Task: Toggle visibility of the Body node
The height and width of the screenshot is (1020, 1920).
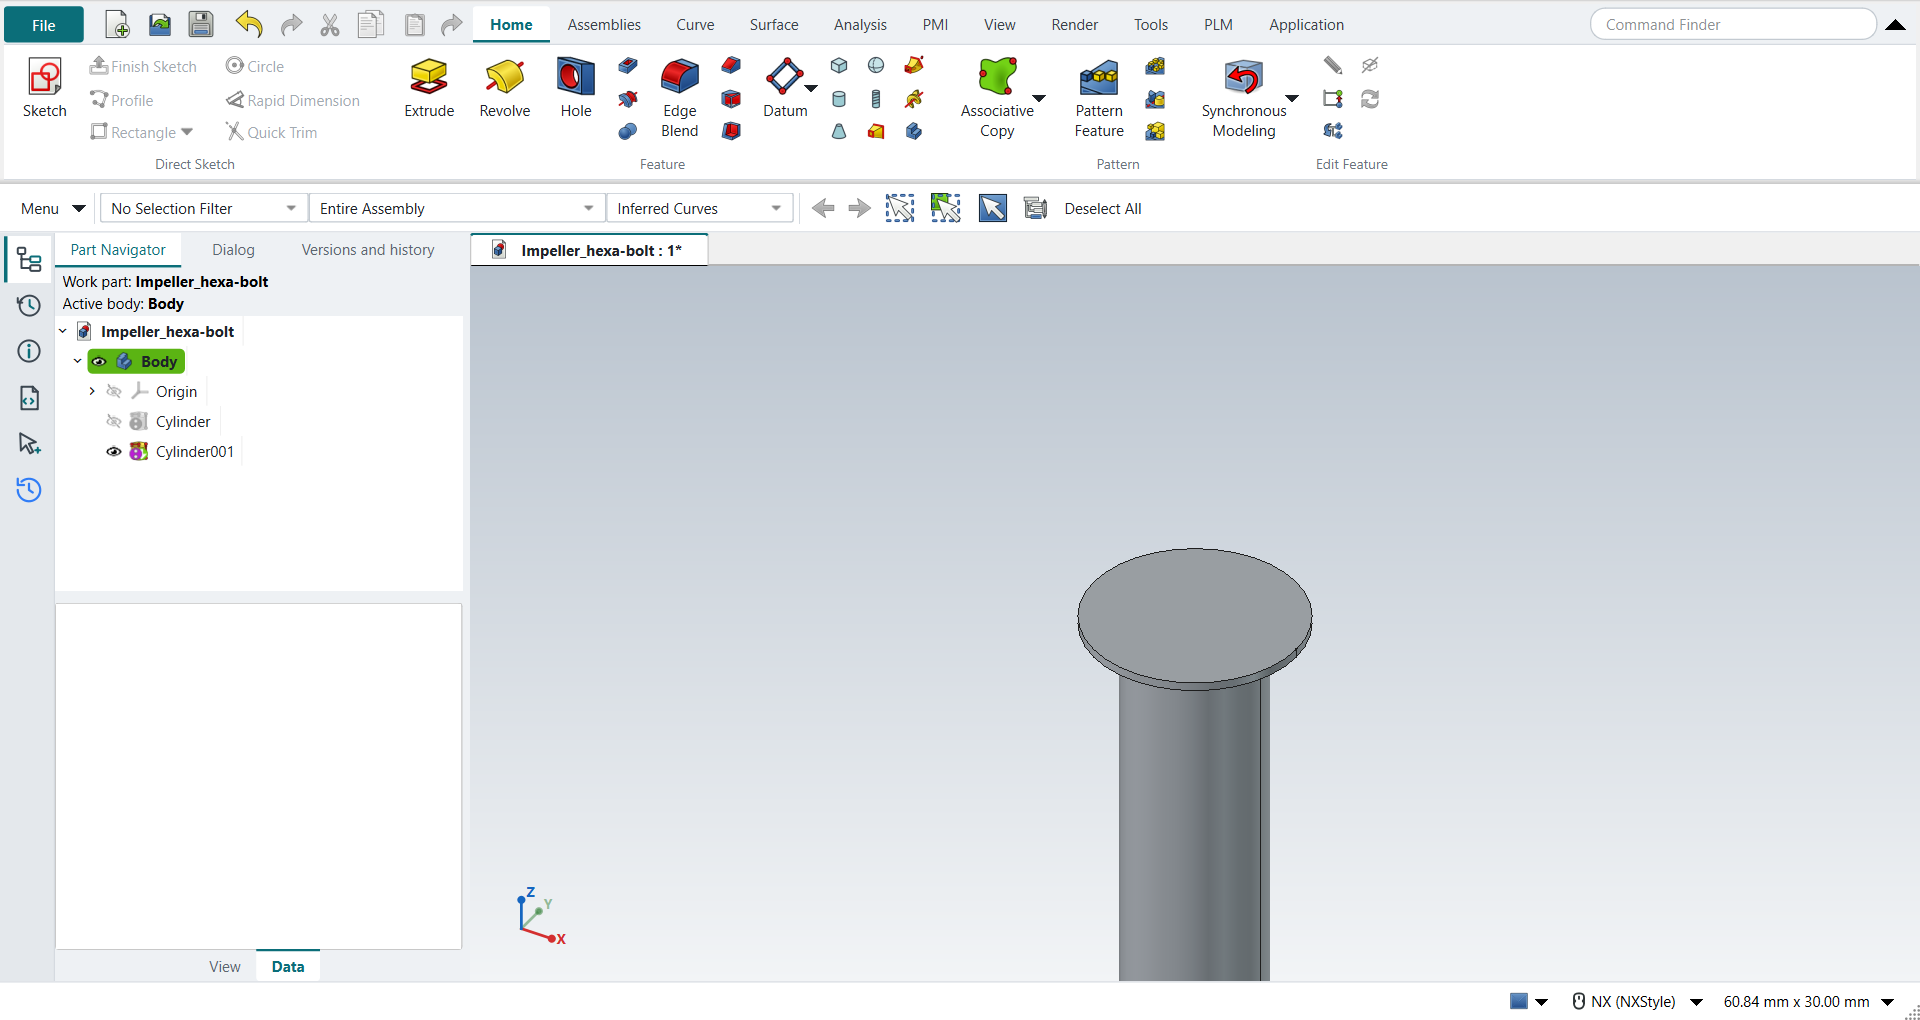Action: pos(100,362)
